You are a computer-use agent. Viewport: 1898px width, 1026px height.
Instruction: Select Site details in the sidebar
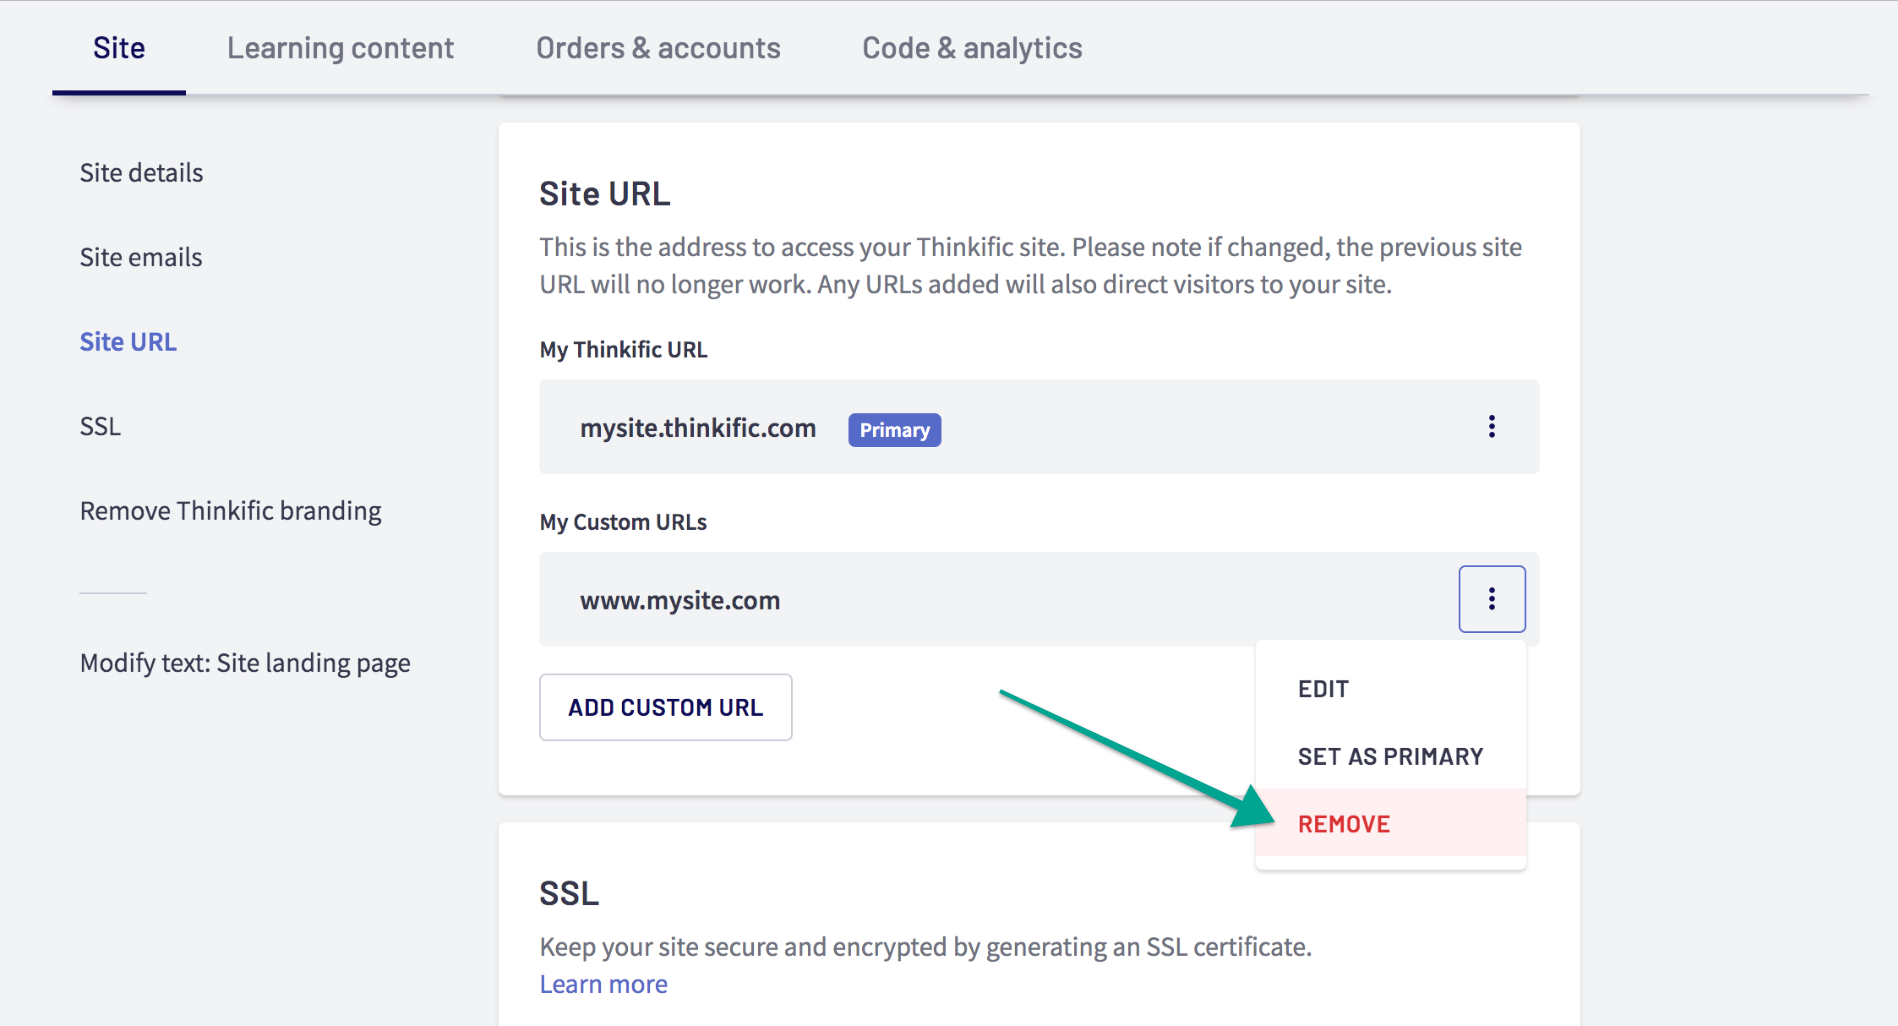click(x=141, y=173)
